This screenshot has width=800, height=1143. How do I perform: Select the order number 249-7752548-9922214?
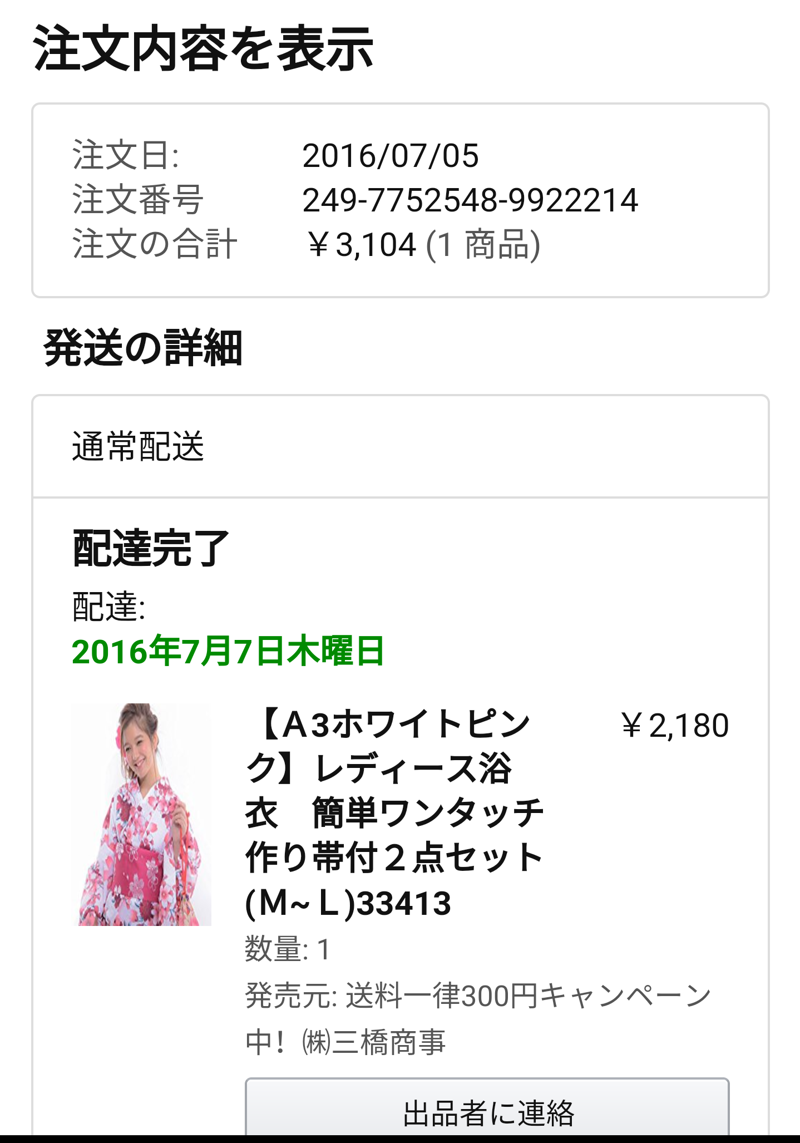click(470, 200)
